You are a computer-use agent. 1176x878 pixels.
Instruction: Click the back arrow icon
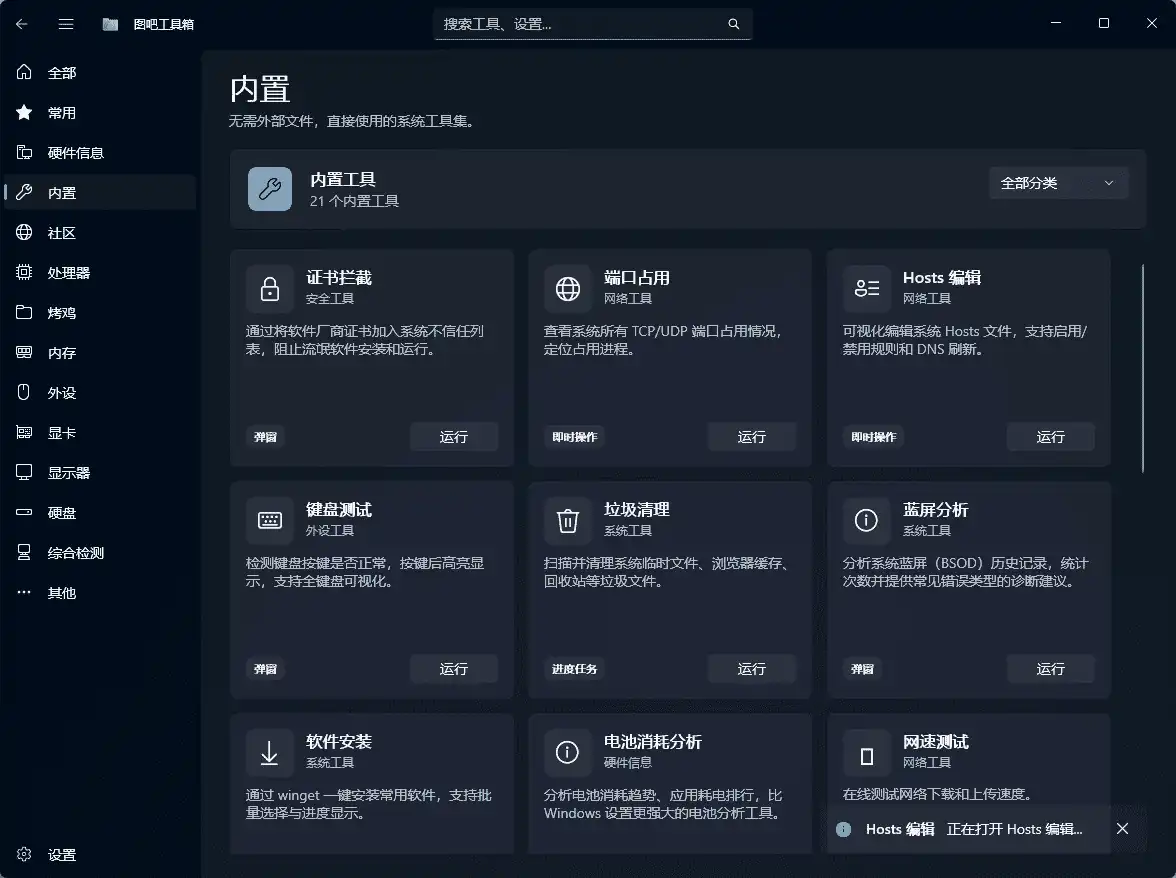22,24
